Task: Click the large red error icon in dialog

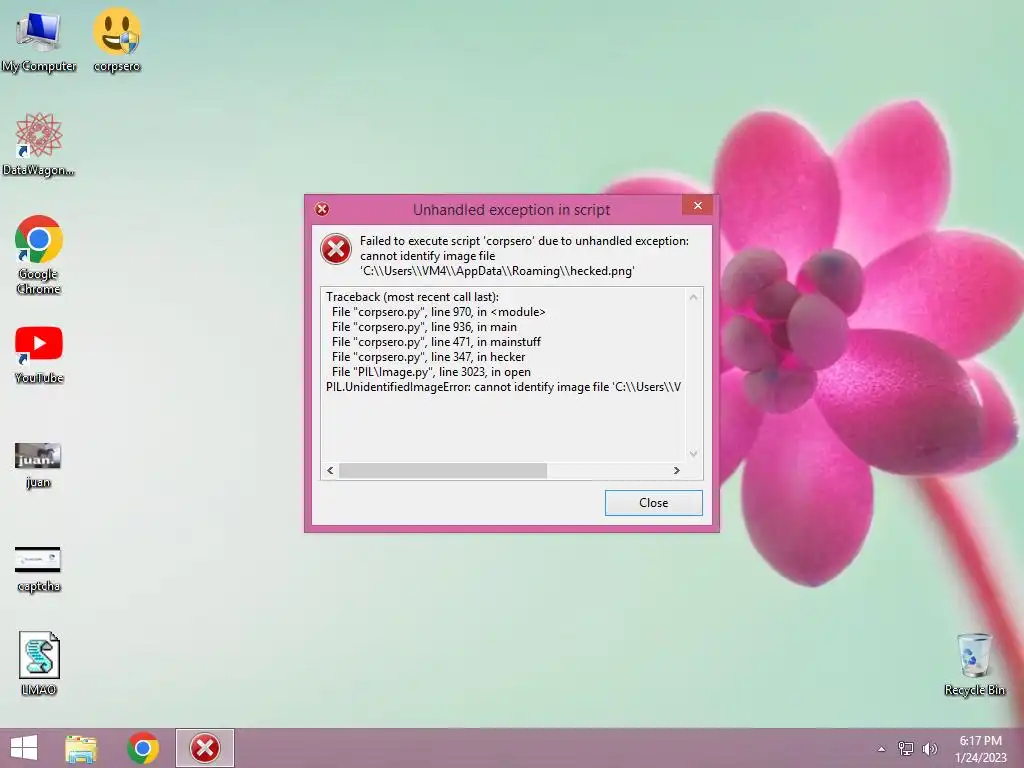Action: pyautogui.click(x=336, y=249)
